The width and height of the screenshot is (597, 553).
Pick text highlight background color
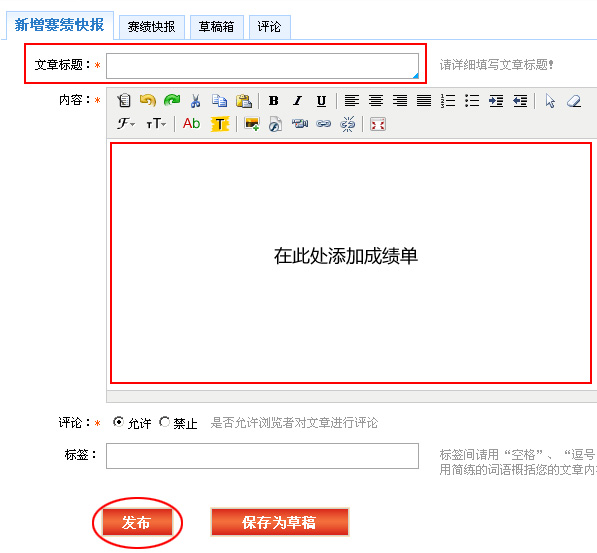[x=220, y=124]
